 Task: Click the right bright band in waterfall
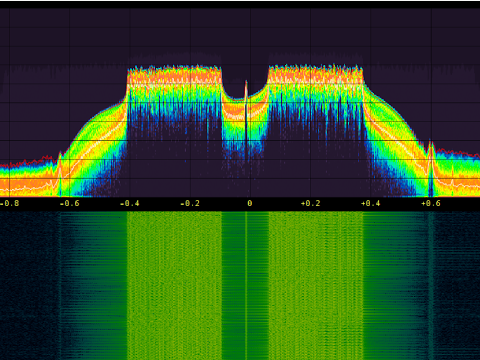click(316, 286)
